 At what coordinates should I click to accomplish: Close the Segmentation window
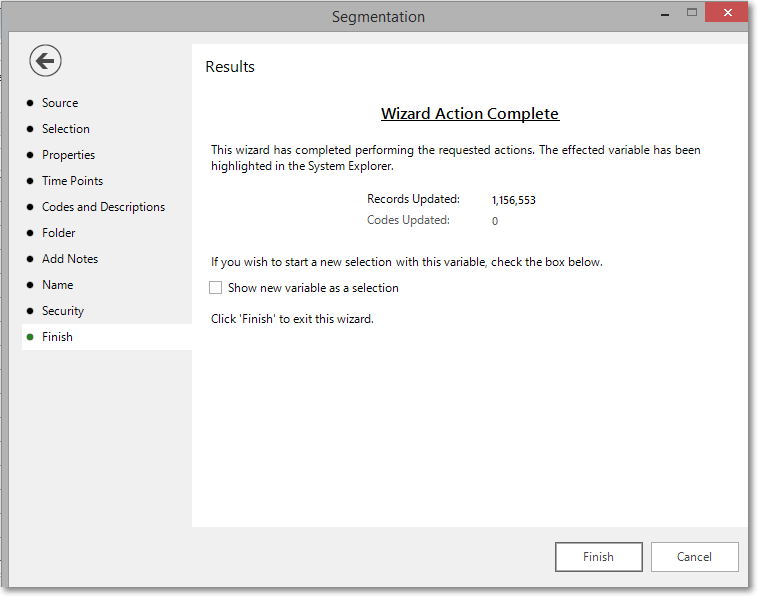click(x=727, y=13)
